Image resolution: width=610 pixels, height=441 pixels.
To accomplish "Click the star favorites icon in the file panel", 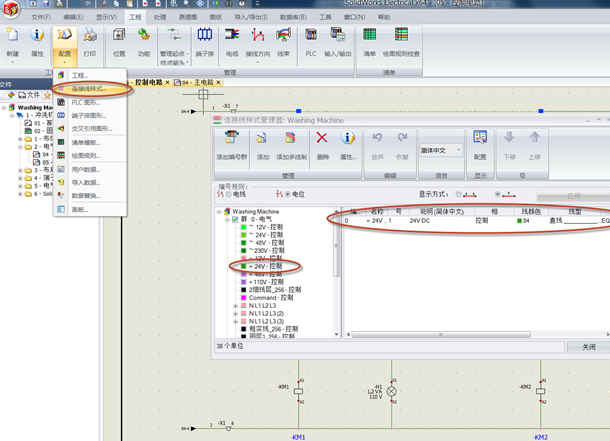I will [47, 95].
